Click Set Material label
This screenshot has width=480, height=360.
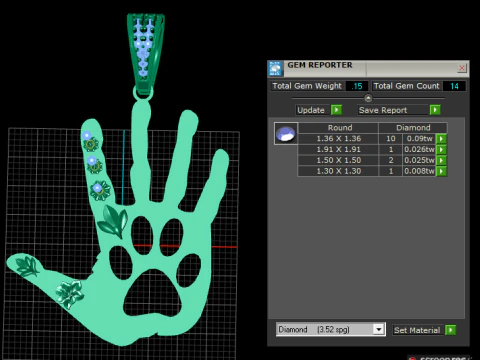[x=417, y=330]
